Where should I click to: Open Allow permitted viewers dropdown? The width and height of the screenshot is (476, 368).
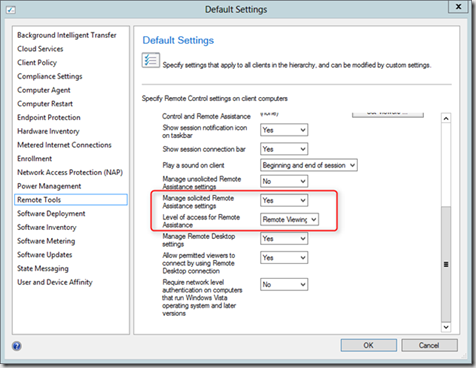pyautogui.click(x=284, y=258)
